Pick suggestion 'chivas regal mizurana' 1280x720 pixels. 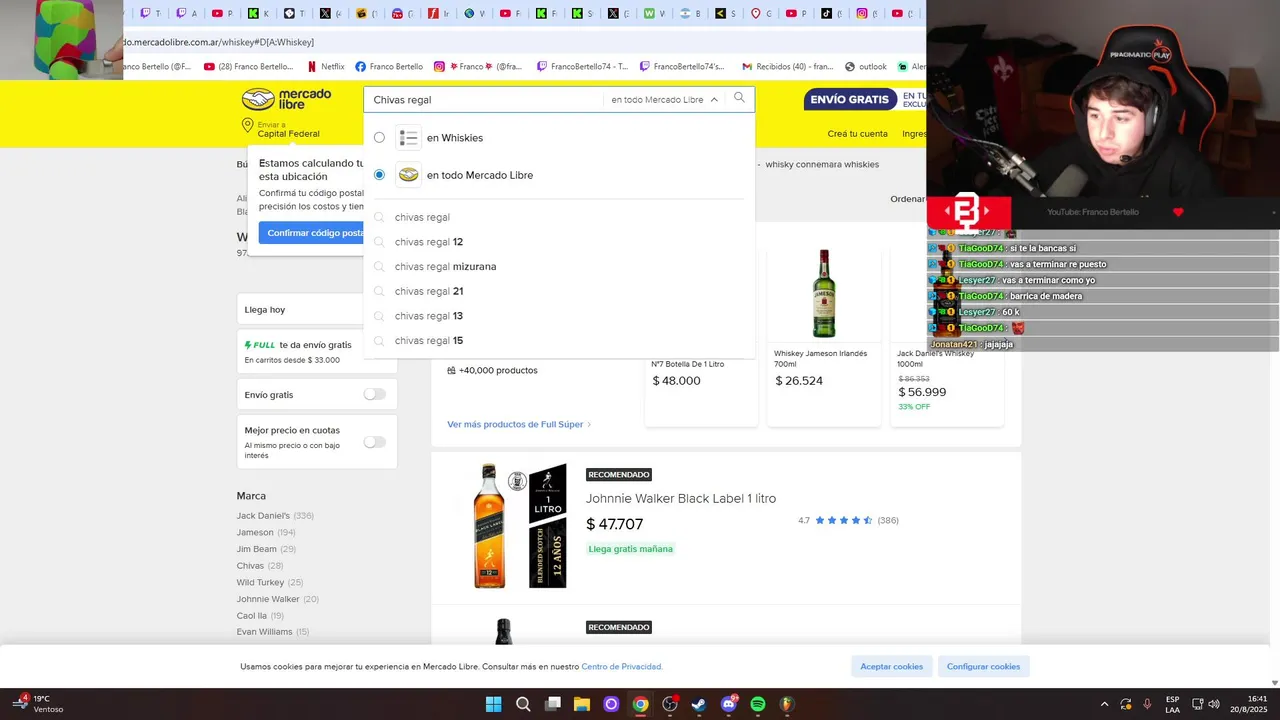pos(559,267)
